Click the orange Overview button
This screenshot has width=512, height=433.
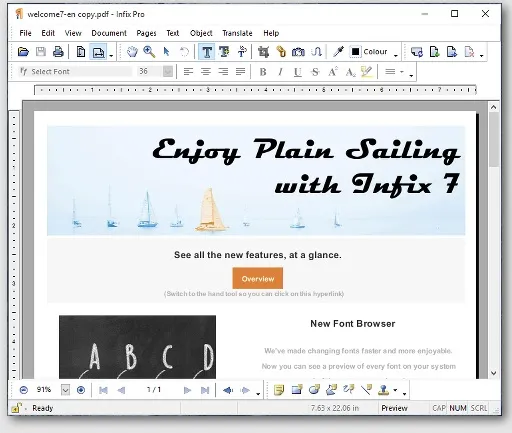258,278
